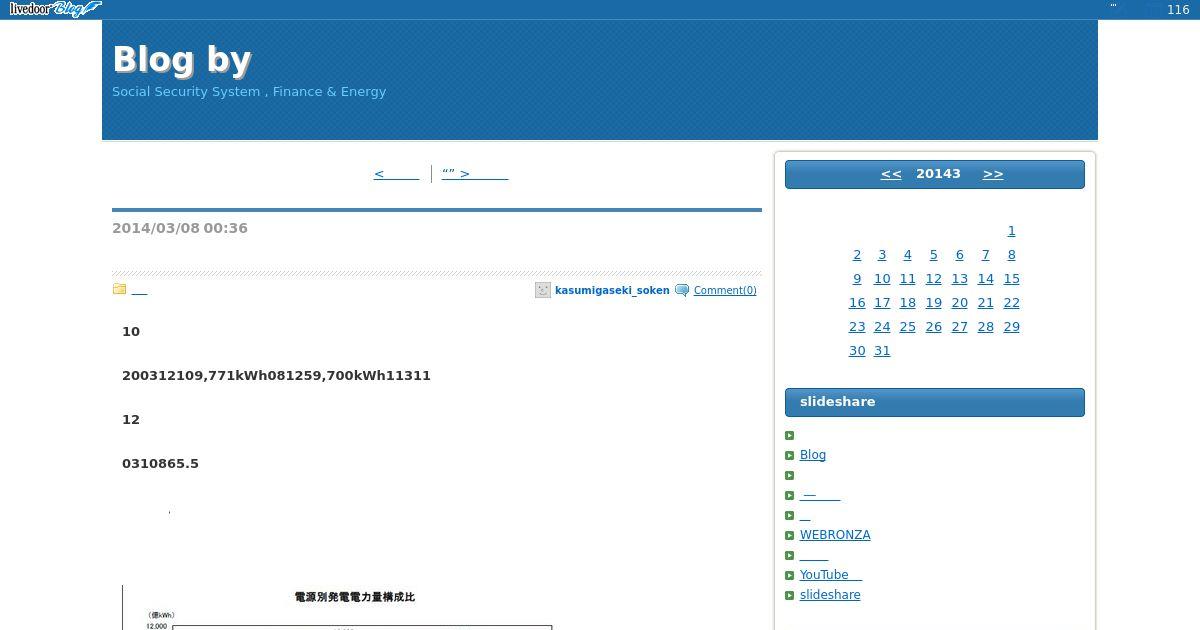This screenshot has height=630, width=1200.
Task: Click the comment speech bubble icon
Action: coord(682,290)
